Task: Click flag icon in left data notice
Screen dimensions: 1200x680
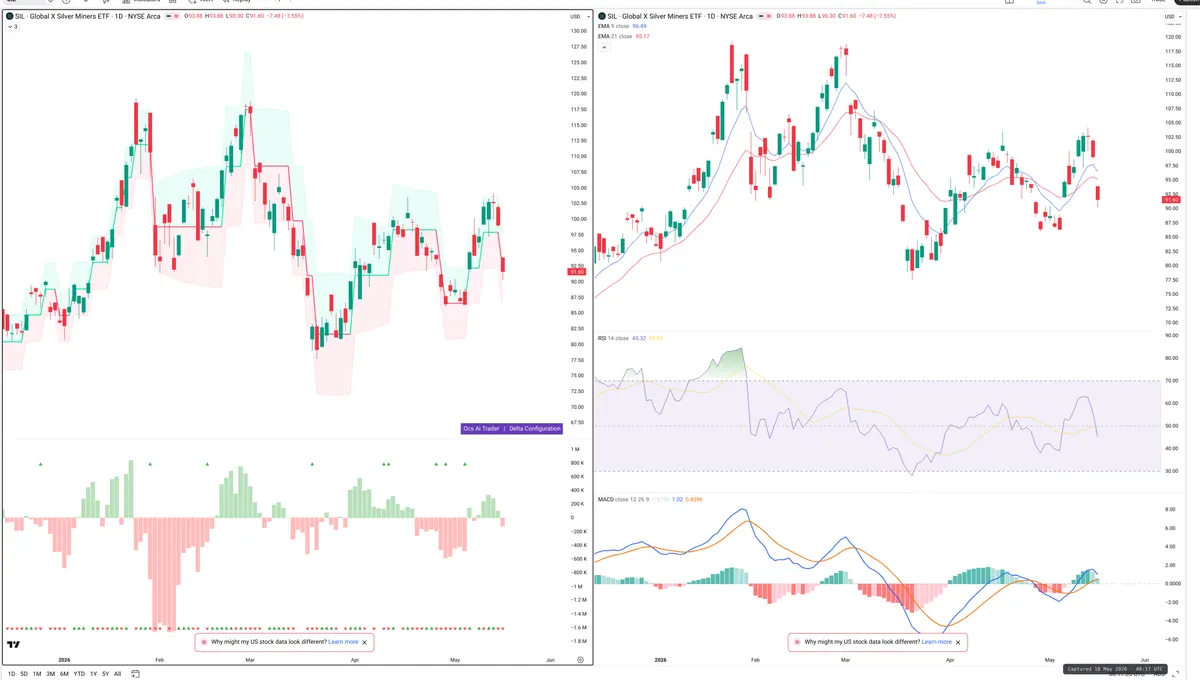Action: (205, 642)
